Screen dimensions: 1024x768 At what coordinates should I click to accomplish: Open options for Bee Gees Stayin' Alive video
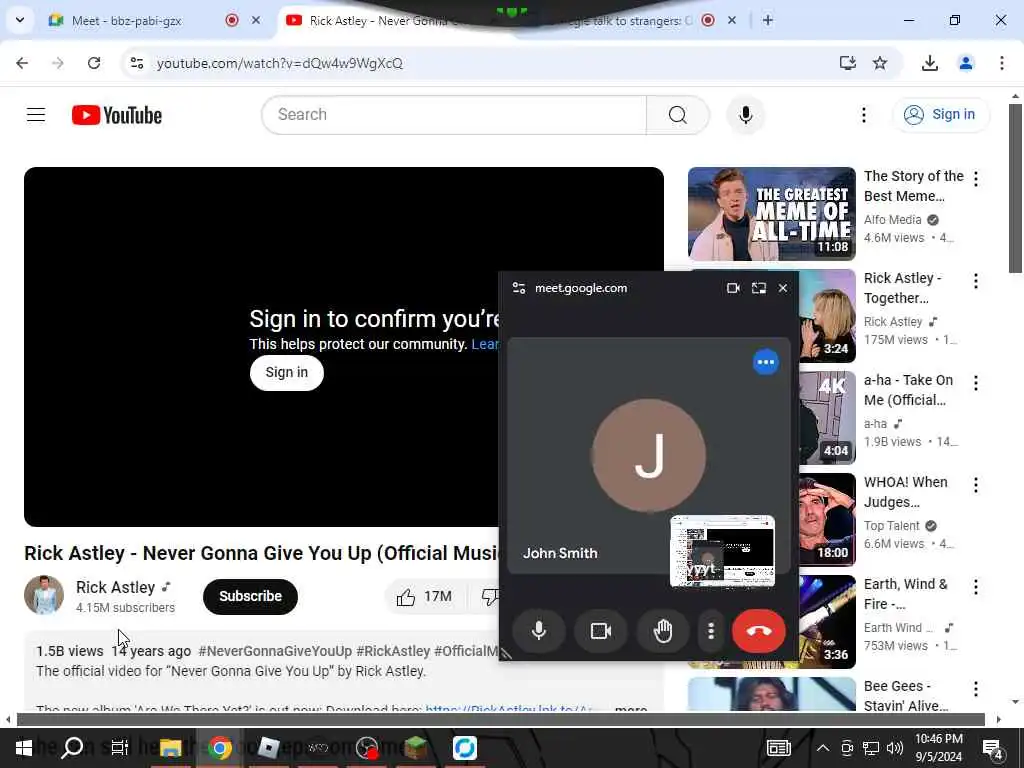coord(976,688)
